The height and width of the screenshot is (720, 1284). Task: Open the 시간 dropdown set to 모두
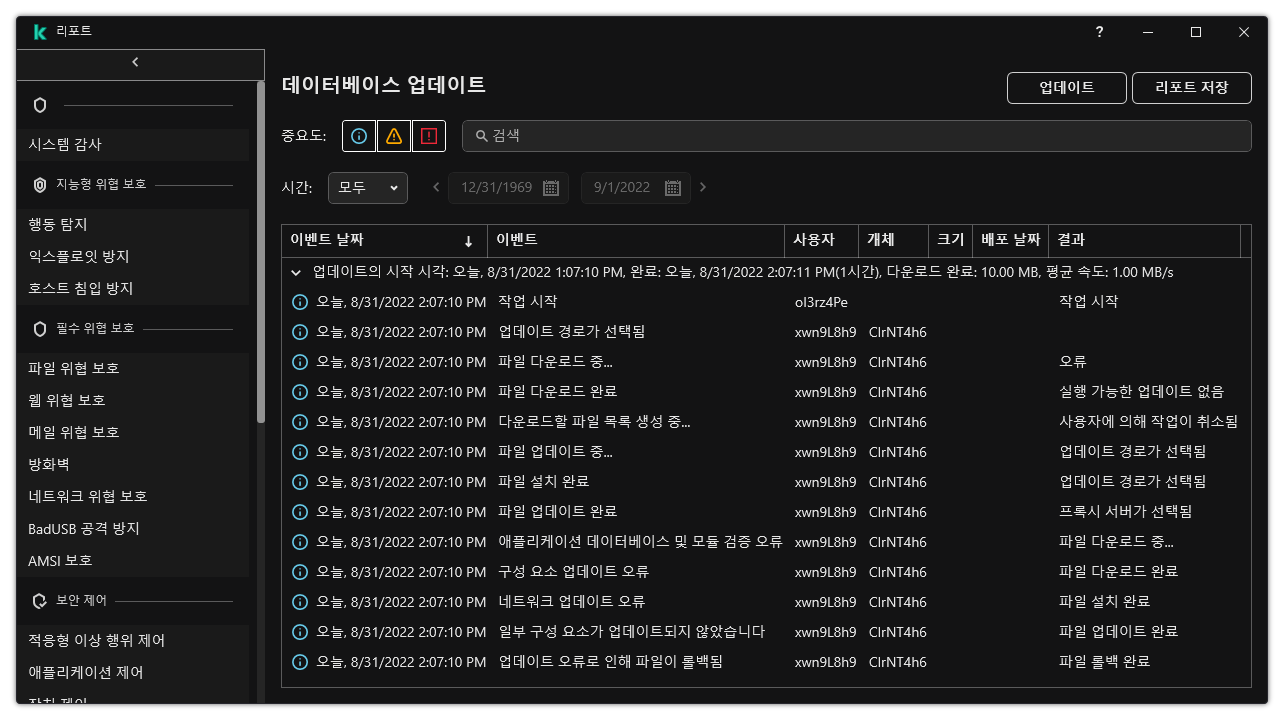click(x=367, y=187)
